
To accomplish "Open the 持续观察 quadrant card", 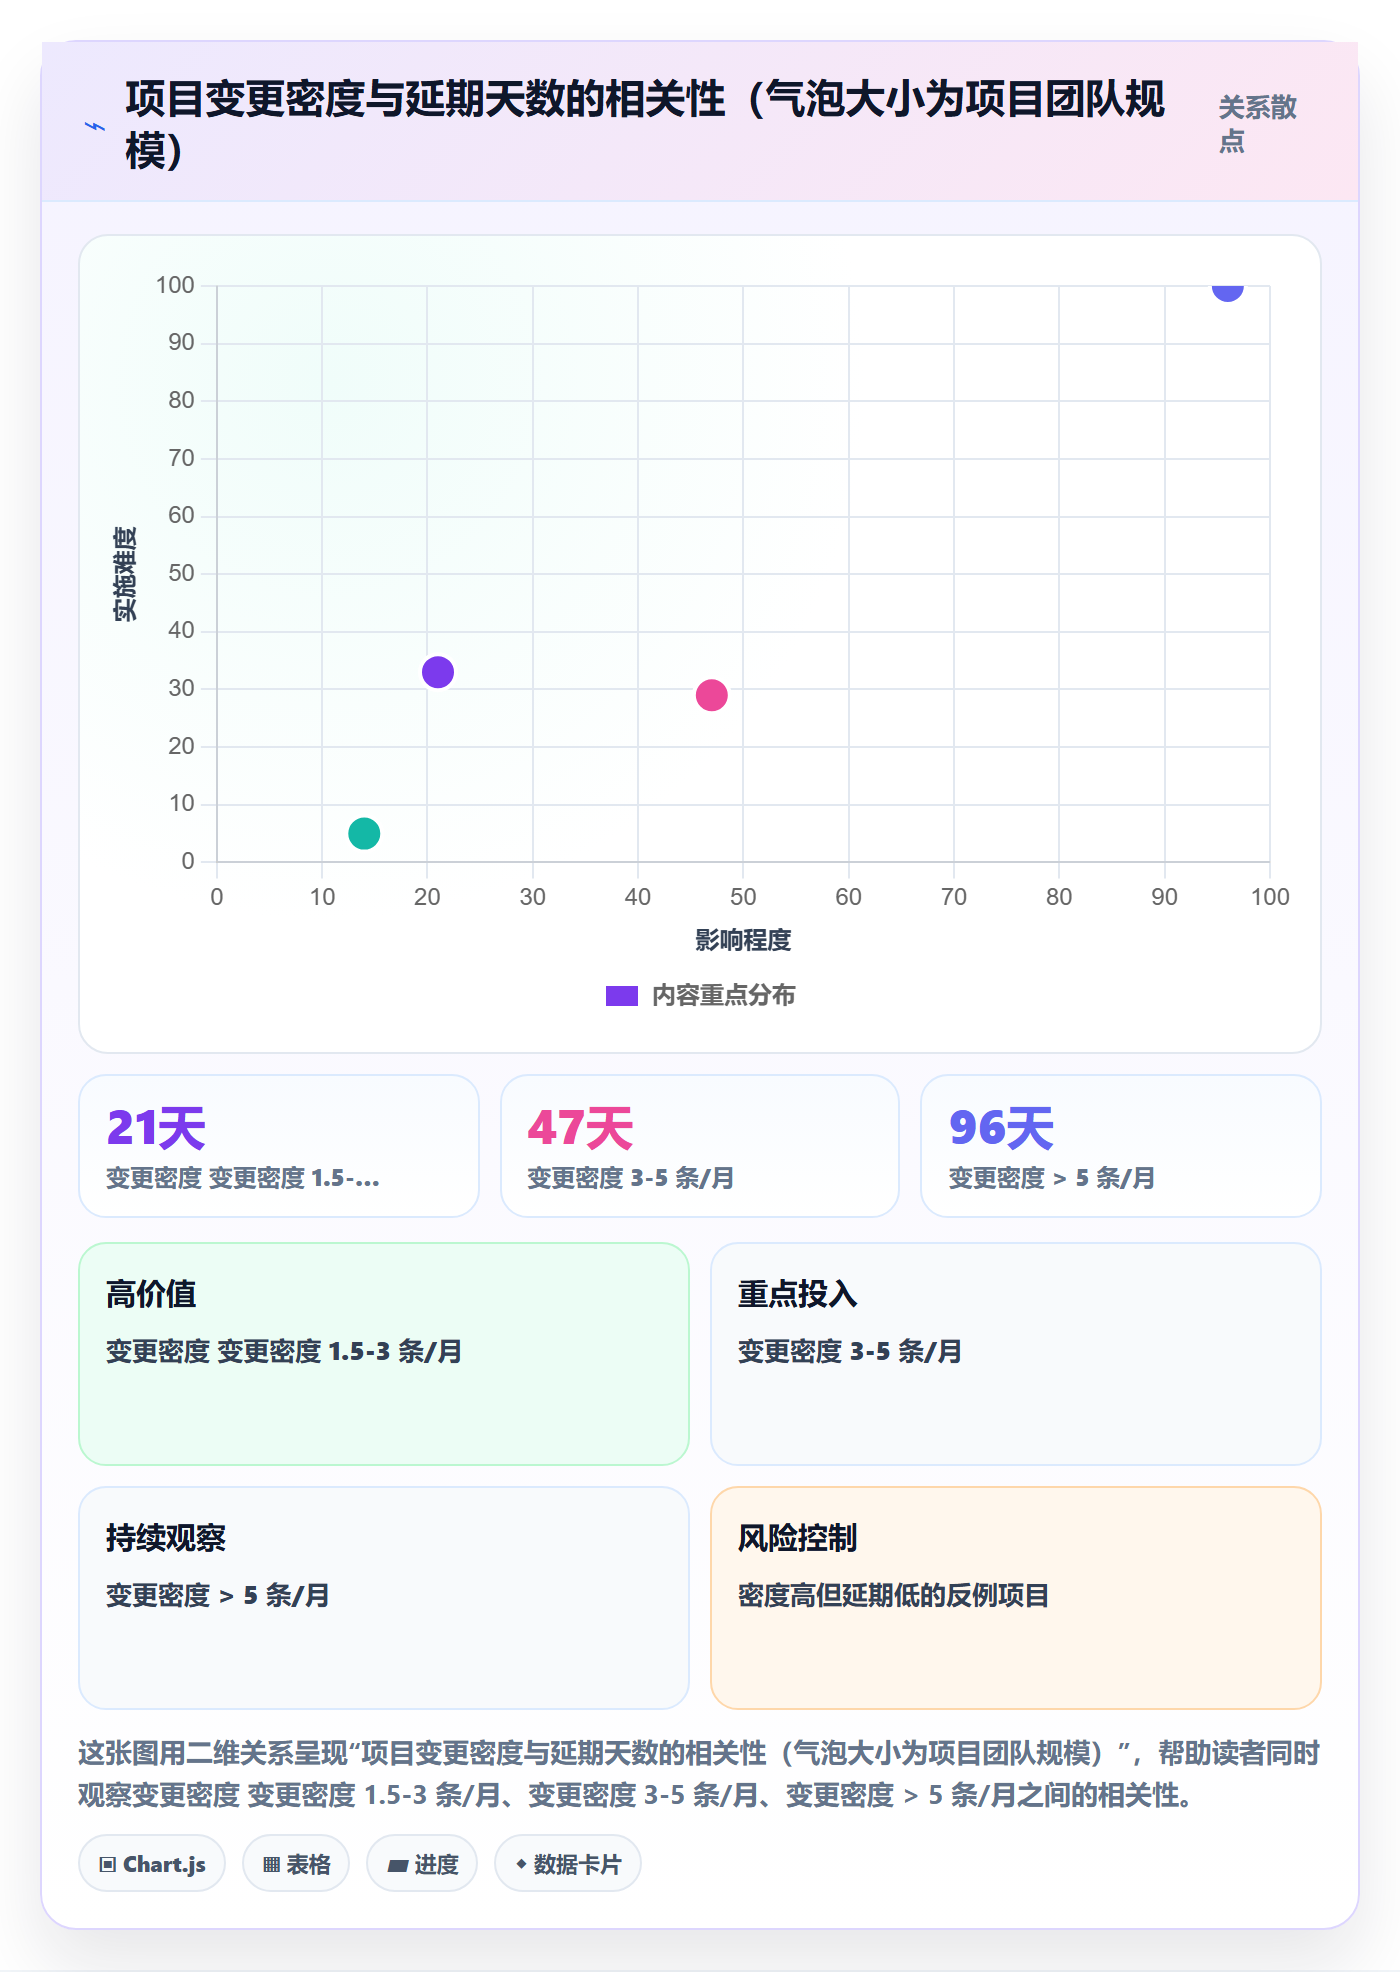I will 384,1598.
